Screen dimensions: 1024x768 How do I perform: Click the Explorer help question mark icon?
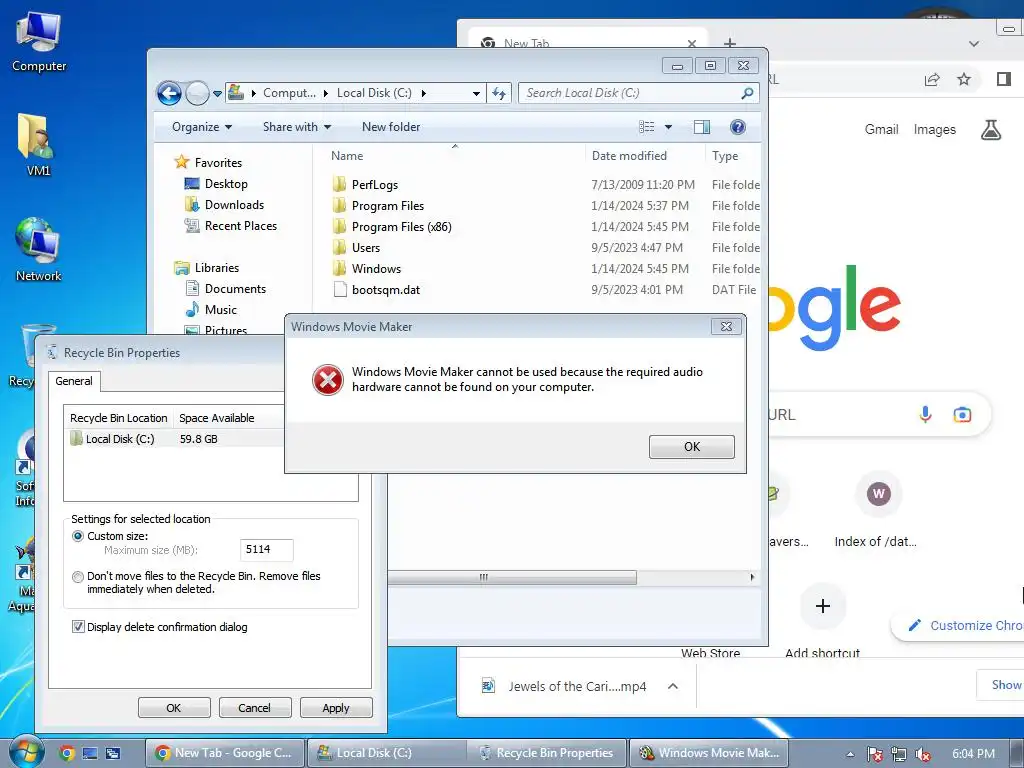pos(738,127)
